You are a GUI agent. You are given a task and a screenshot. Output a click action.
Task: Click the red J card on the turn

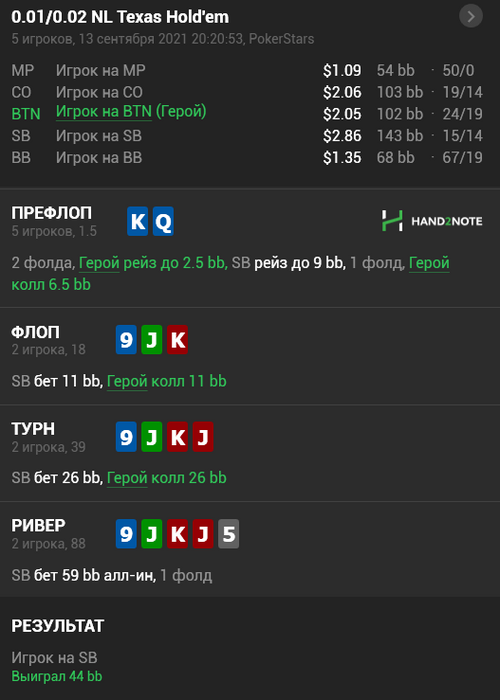203,437
